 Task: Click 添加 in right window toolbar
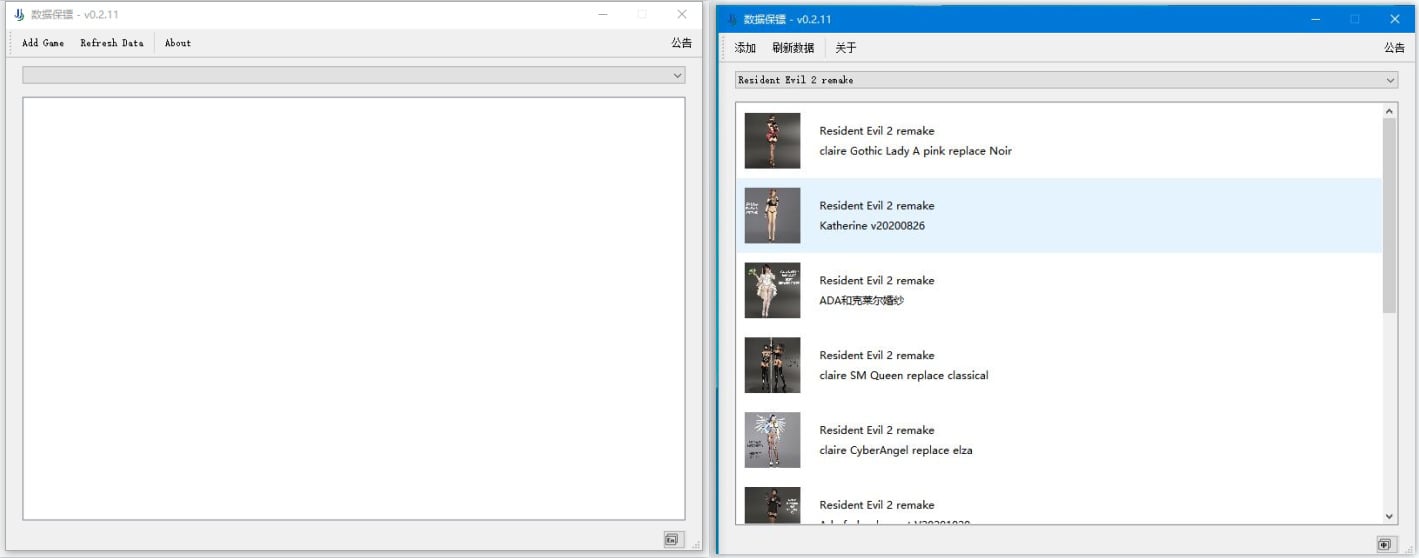(745, 48)
